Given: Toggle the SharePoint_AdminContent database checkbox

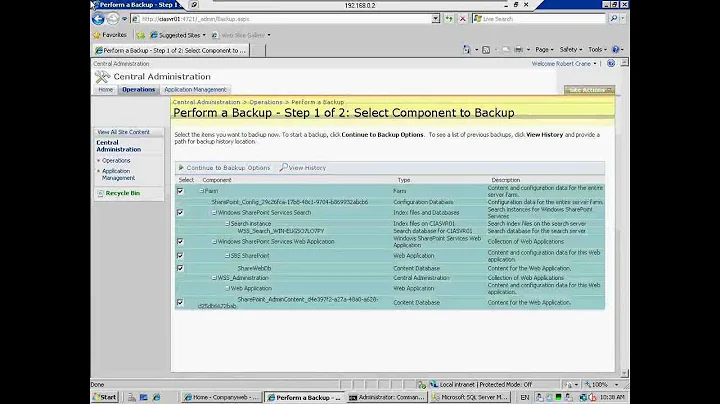Looking at the screenshot, I should (x=180, y=303).
